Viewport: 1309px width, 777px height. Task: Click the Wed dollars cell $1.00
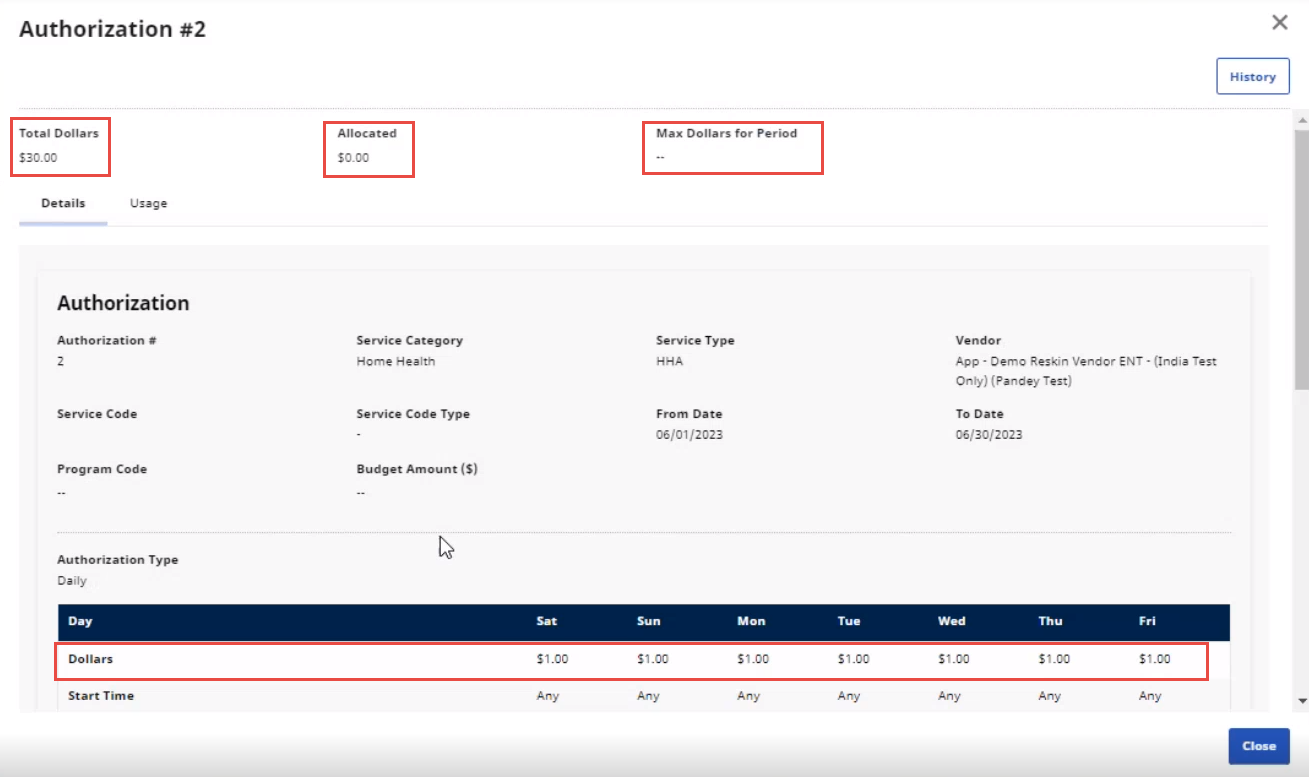[953, 659]
